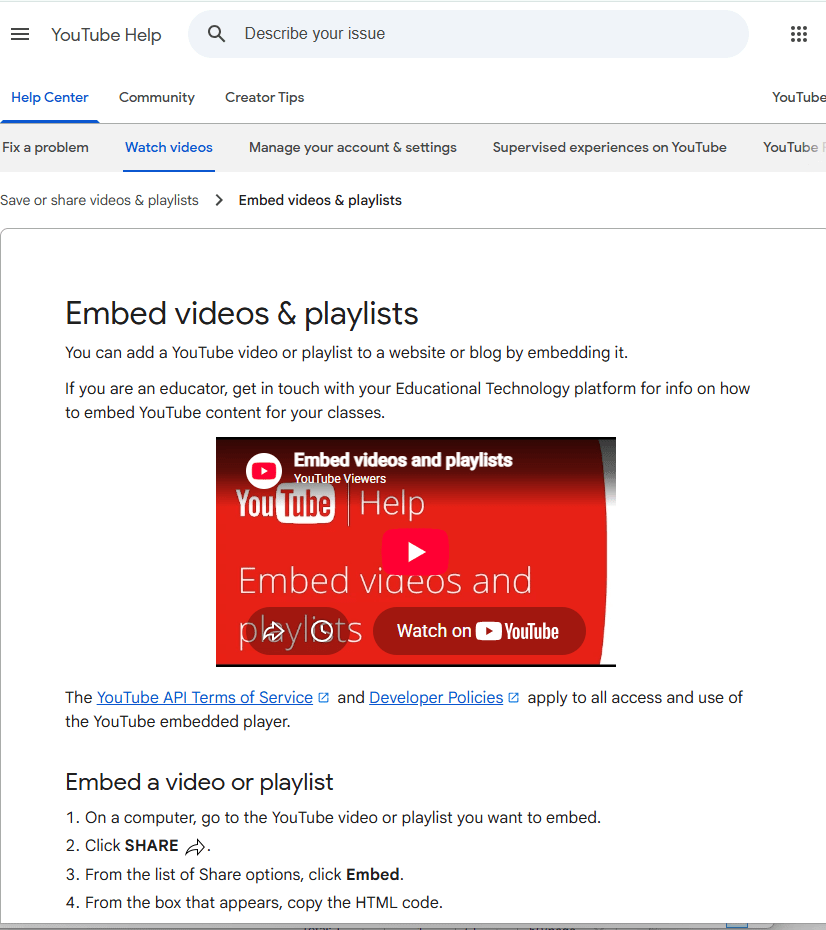
Task: Click the SHARE arrow icon in step 2
Action: tap(195, 847)
